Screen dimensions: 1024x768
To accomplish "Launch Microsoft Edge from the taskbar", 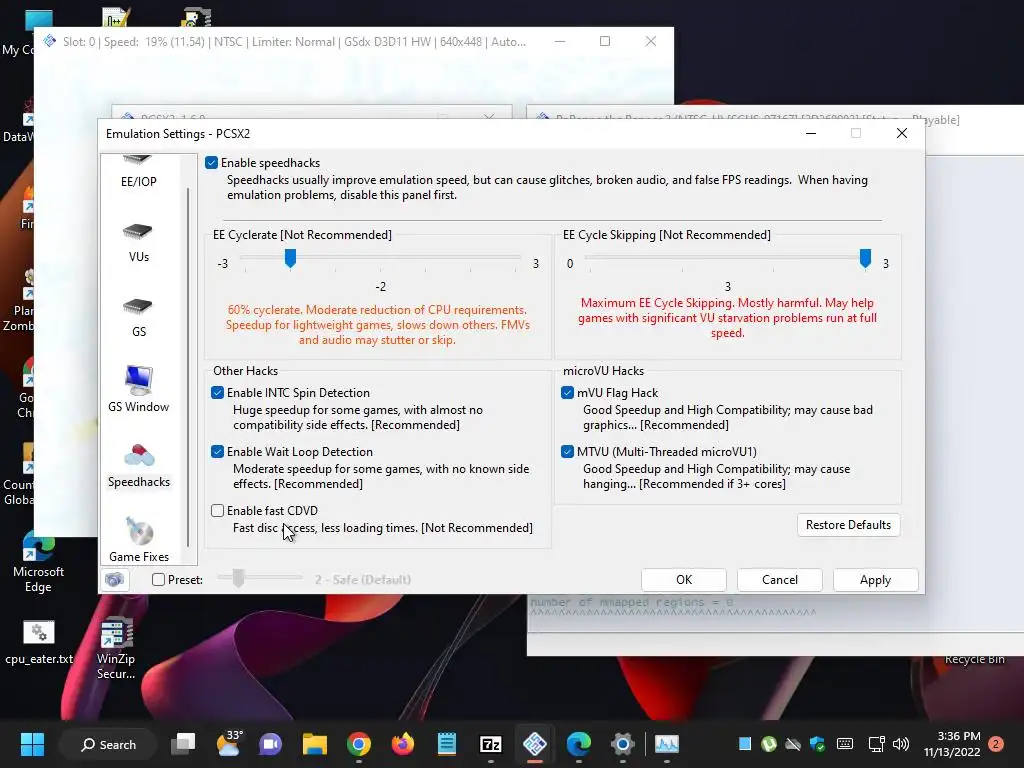I will pos(579,744).
